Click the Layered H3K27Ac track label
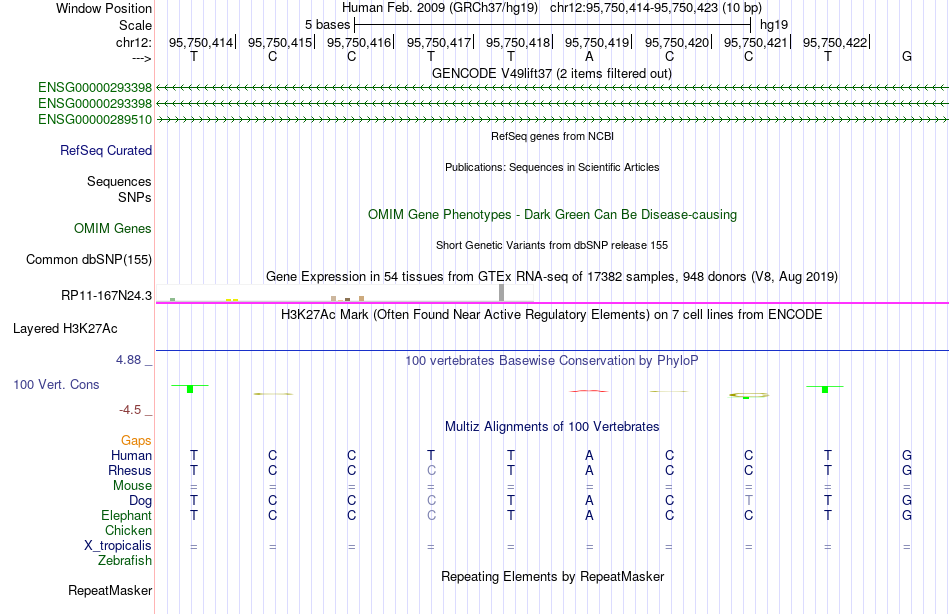Viewport: 950px width, 614px height. pos(65,329)
